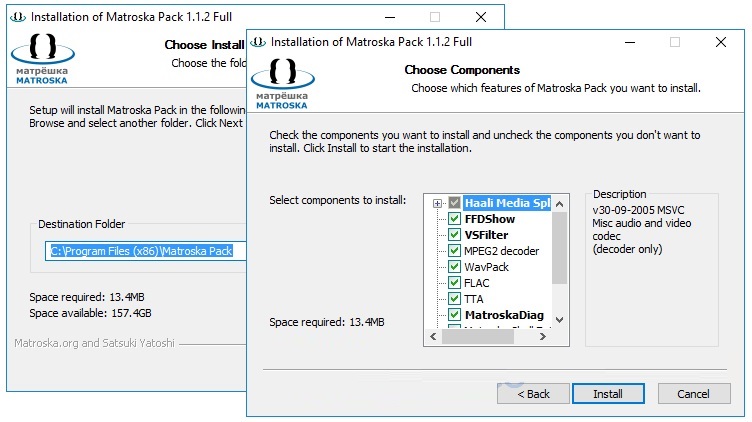Toggle the VSFilter checkbox
The image size is (752, 422).
tap(454, 234)
